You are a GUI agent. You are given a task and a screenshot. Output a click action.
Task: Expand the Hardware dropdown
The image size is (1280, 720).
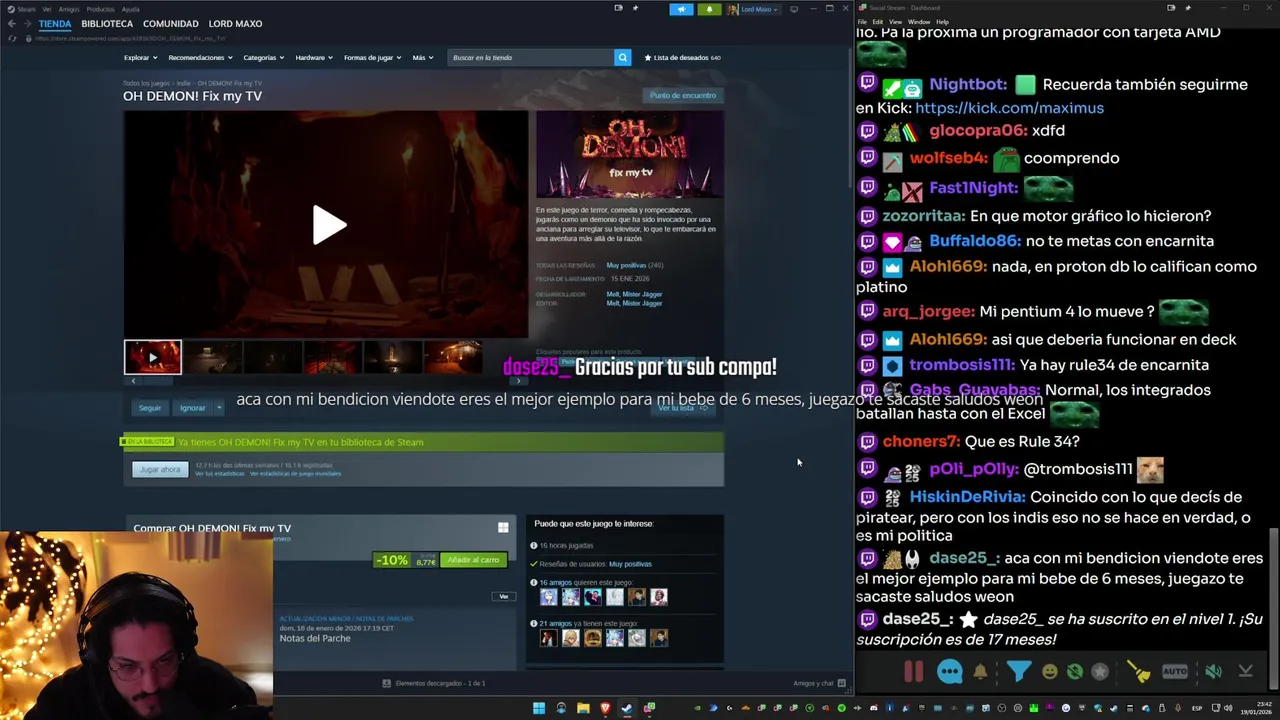point(313,58)
